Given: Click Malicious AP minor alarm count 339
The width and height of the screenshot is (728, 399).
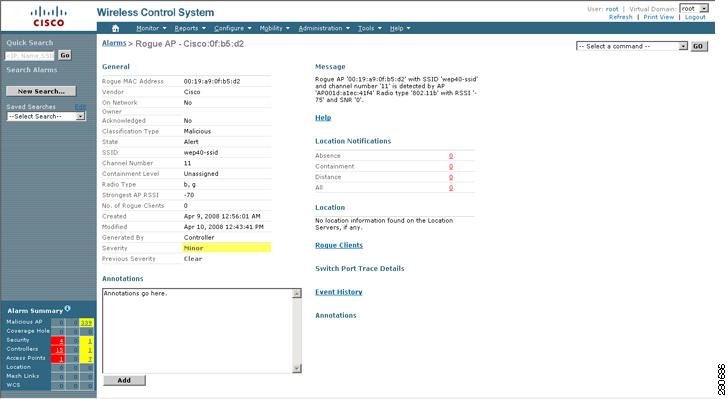Looking at the screenshot, I should point(86,322).
